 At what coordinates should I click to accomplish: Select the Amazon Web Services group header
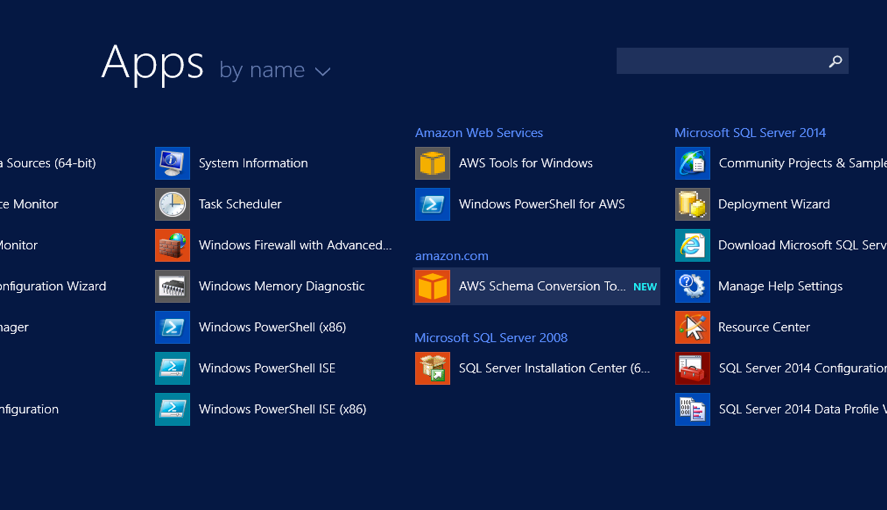point(479,133)
